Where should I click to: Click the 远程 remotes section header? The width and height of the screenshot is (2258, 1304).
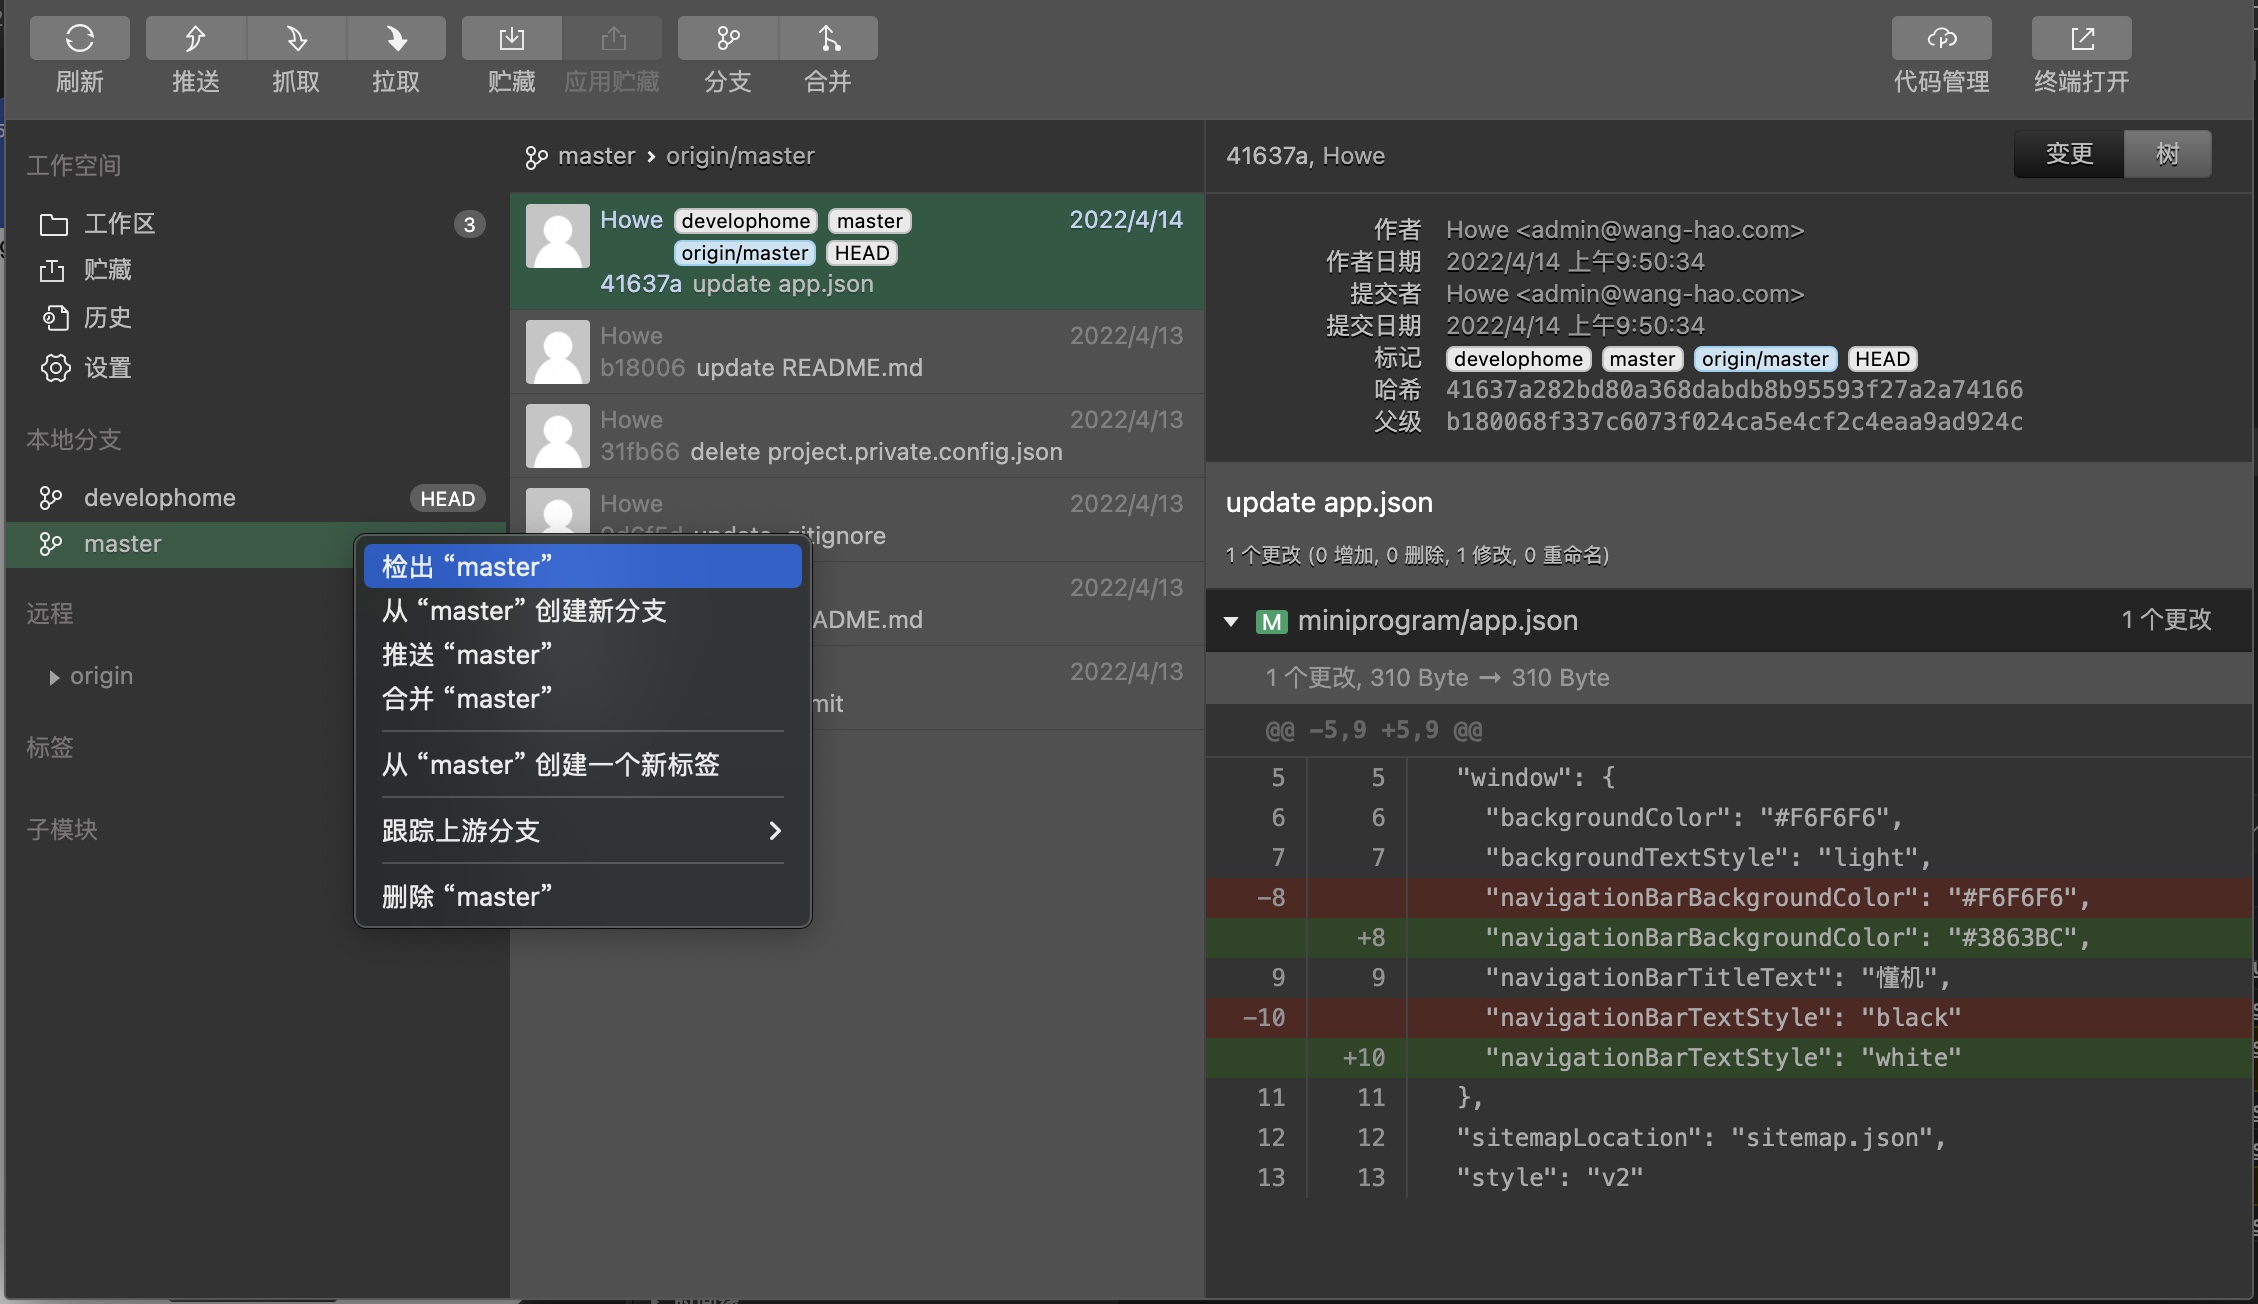[50, 613]
